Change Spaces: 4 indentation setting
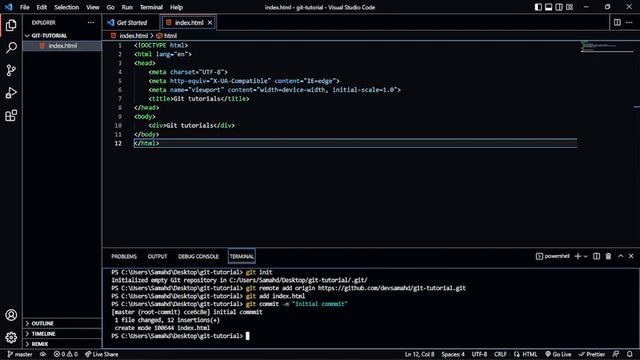 click(x=453, y=354)
